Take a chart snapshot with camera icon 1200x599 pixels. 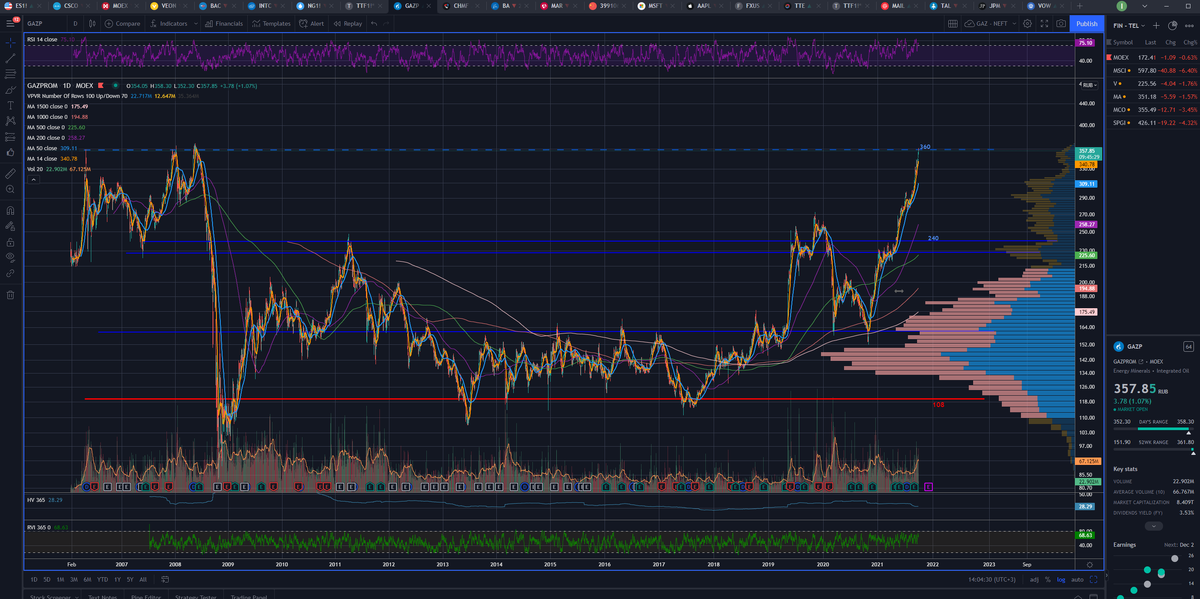(1060, 23)
